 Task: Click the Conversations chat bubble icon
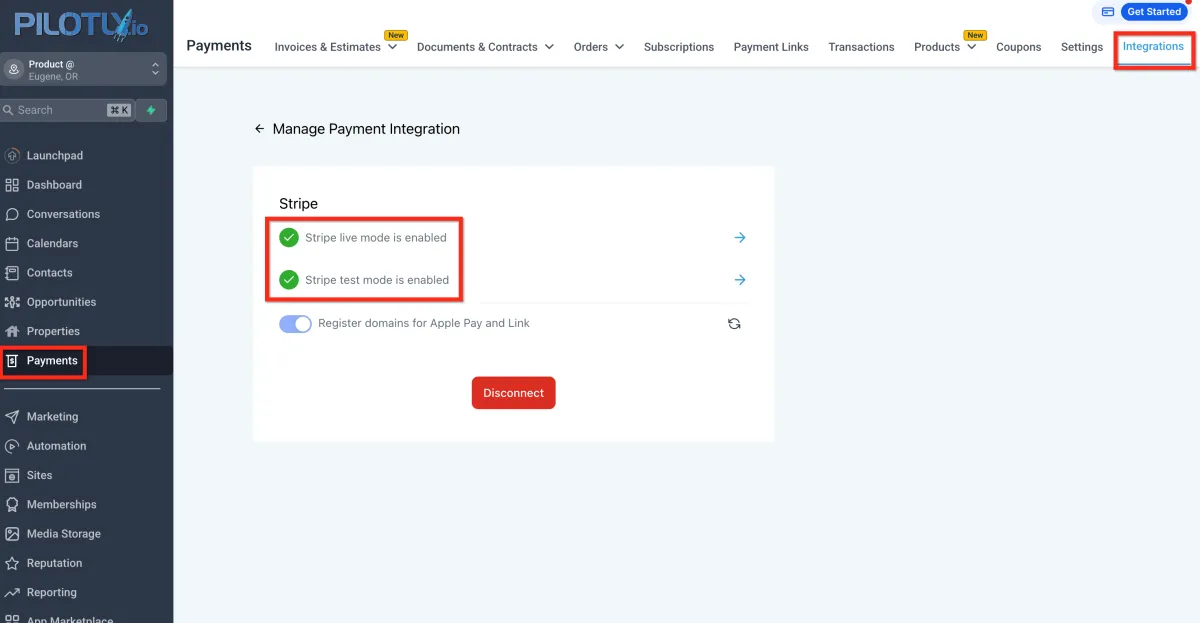click(x=12, y=214)
